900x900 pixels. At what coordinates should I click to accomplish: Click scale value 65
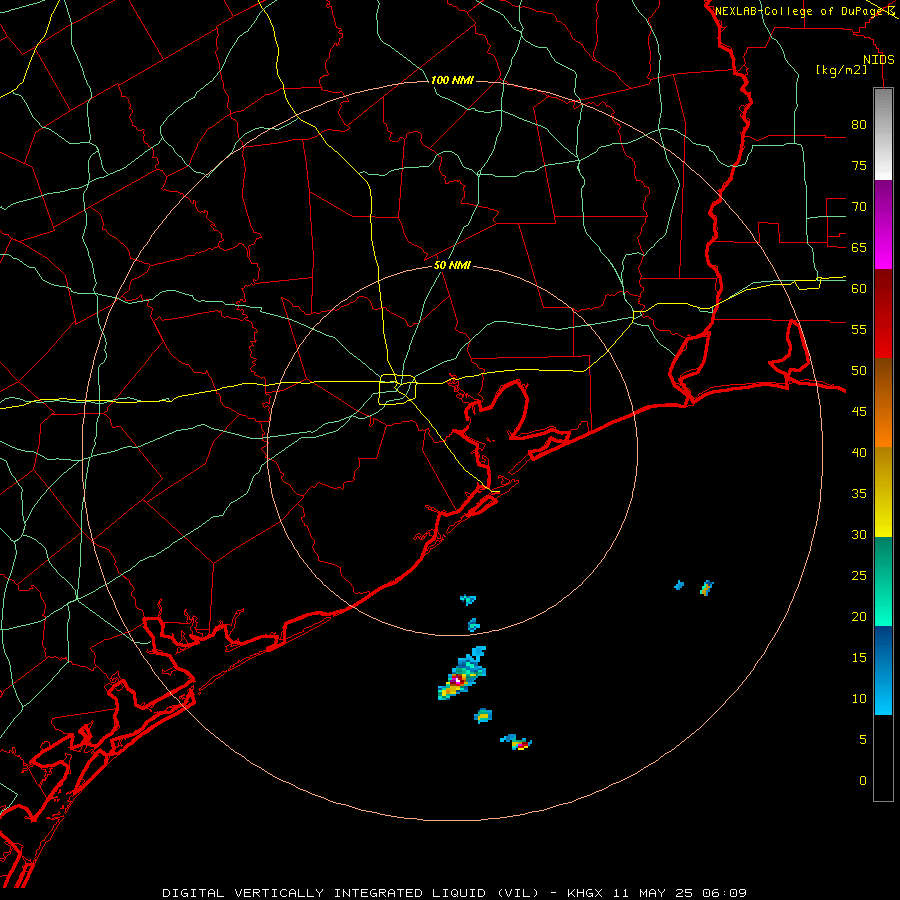coord(859,247)
